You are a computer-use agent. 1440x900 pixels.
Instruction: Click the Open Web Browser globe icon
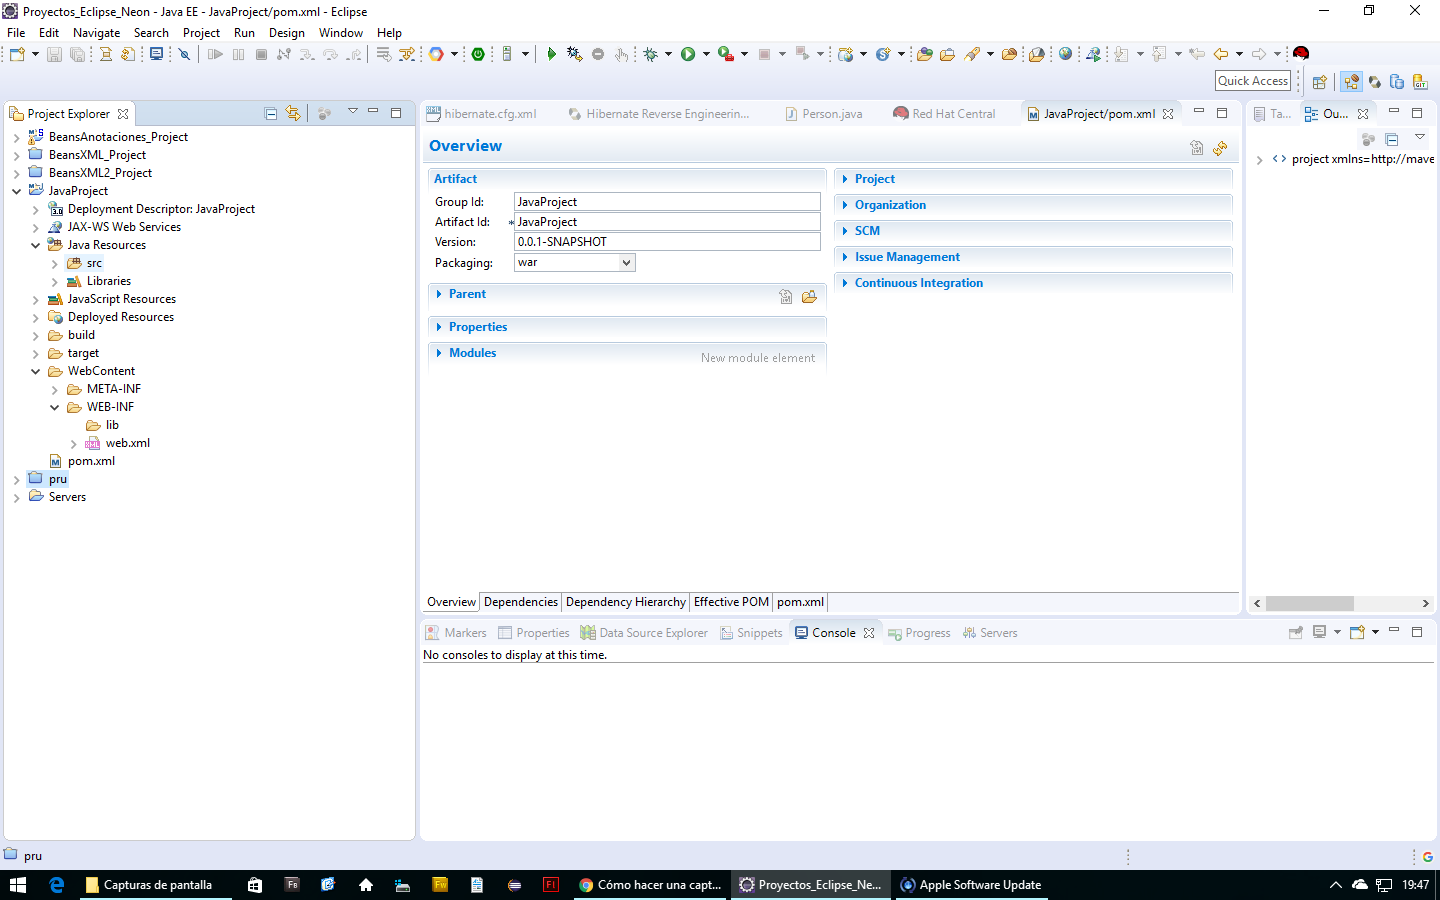click(x=1065, y=54)
